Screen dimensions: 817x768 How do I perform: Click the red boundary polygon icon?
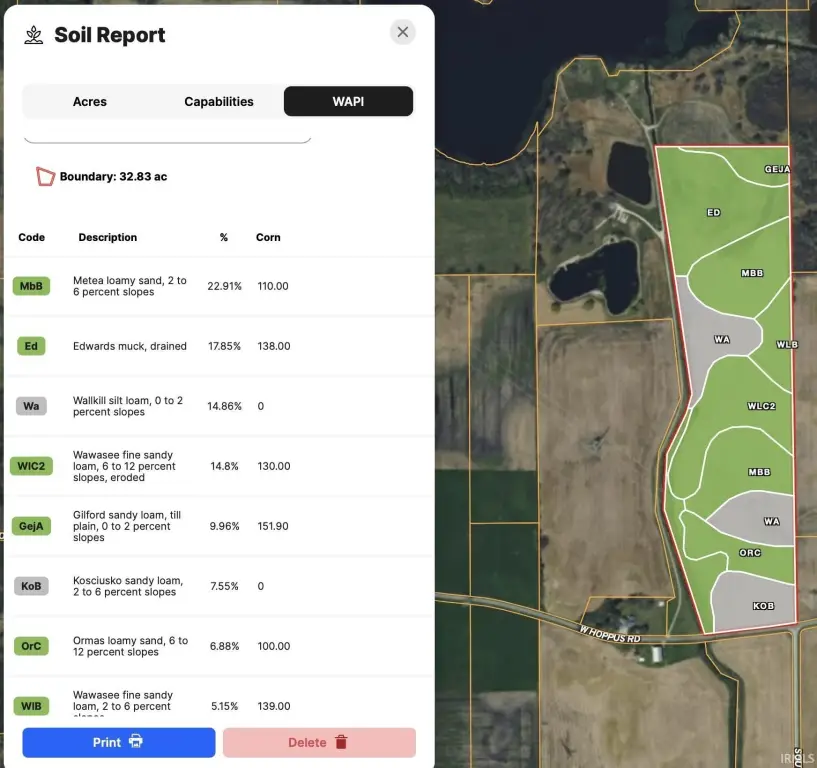45,177
